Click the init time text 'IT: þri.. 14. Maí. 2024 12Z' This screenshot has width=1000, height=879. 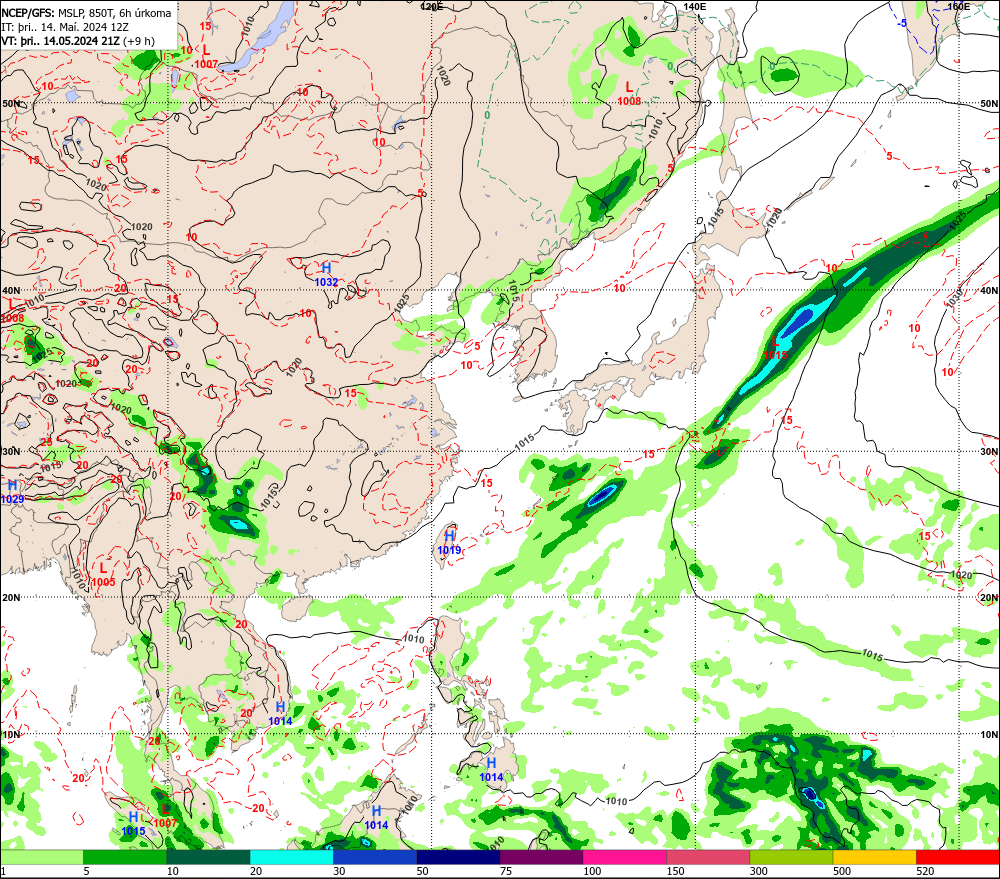pyautogui.click(x=65, y=27)
